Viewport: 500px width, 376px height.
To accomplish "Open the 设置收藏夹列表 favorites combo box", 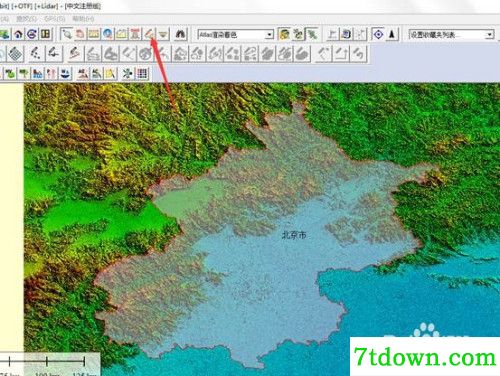I will (451, 34).
